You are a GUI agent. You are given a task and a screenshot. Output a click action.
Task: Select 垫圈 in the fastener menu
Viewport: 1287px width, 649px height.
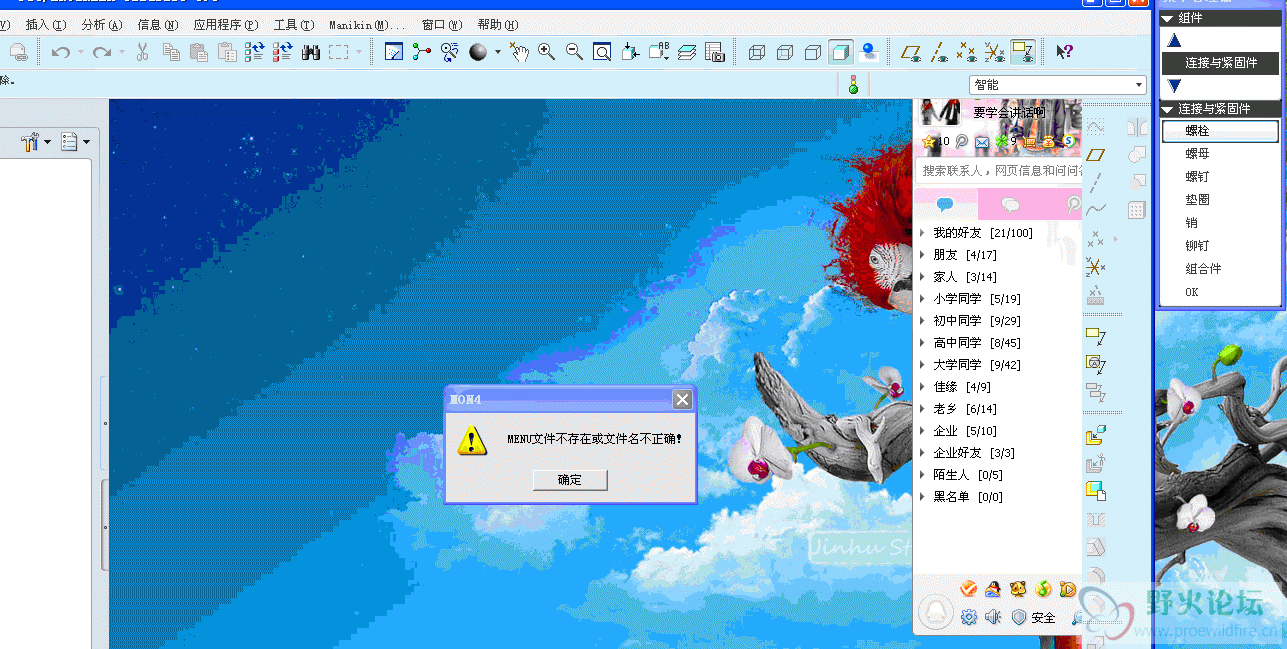coord(1219,200)
